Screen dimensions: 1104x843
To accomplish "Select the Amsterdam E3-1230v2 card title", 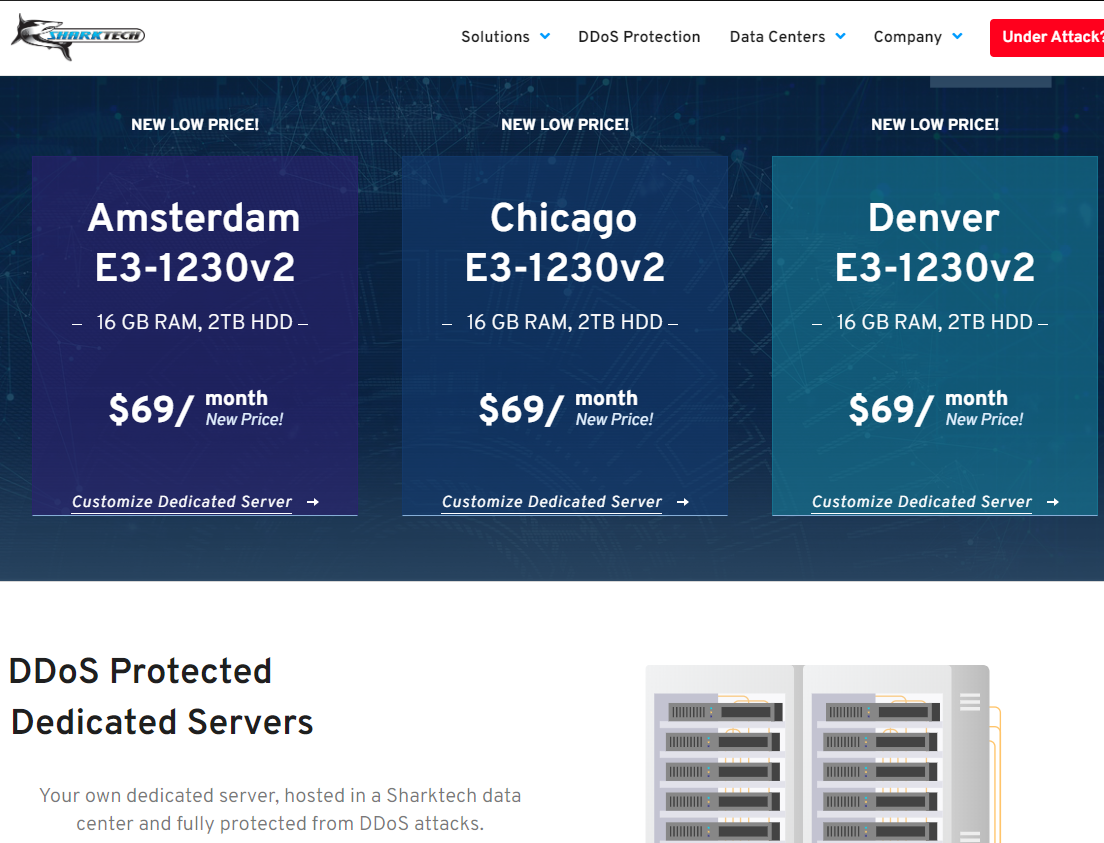I will [x=195, y=243].
